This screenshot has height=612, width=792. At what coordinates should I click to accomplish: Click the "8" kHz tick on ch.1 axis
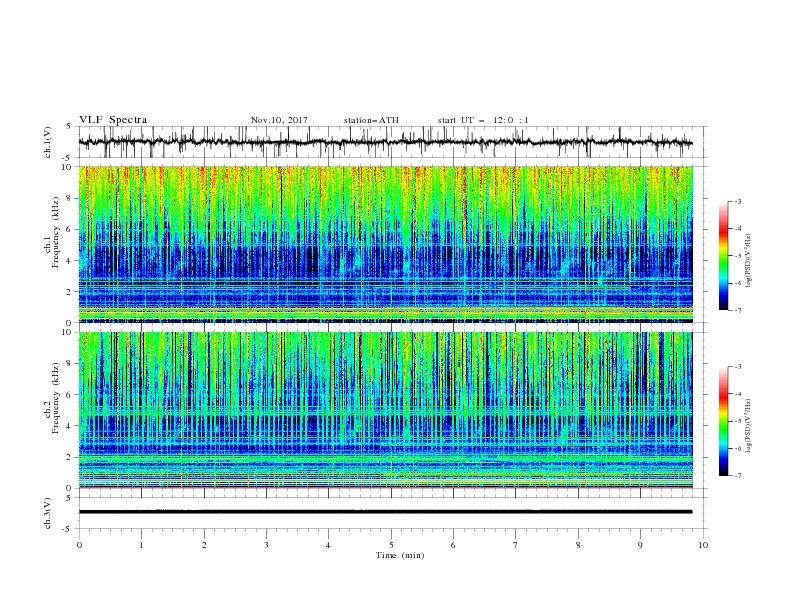[70, 198]
